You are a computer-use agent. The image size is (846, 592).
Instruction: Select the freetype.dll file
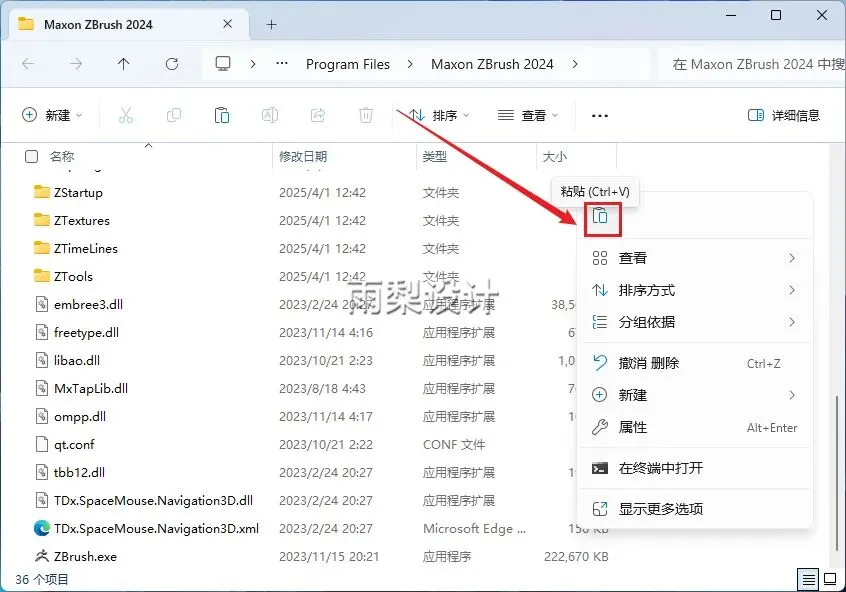tap(86, 332)
